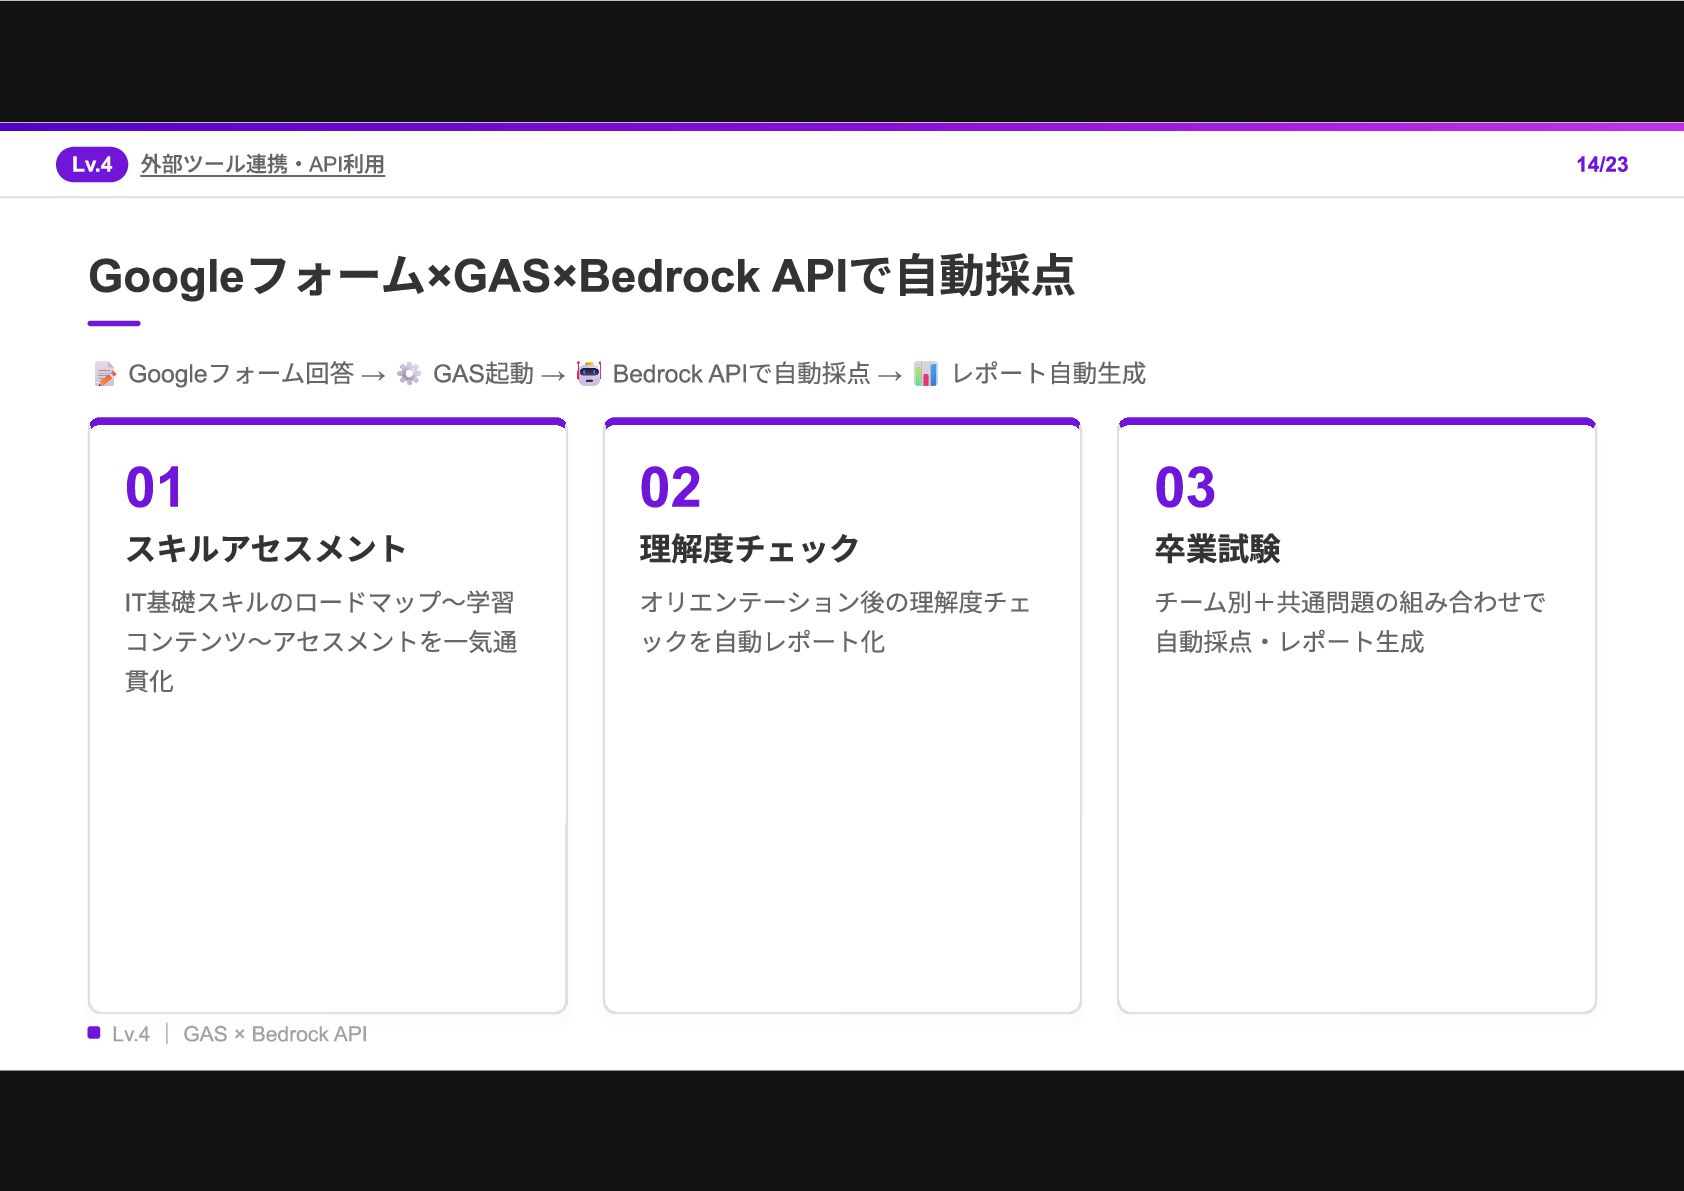Click the GAS起動 flow step text
The width and height of the screenshot is (1684, 1191).
483,374
